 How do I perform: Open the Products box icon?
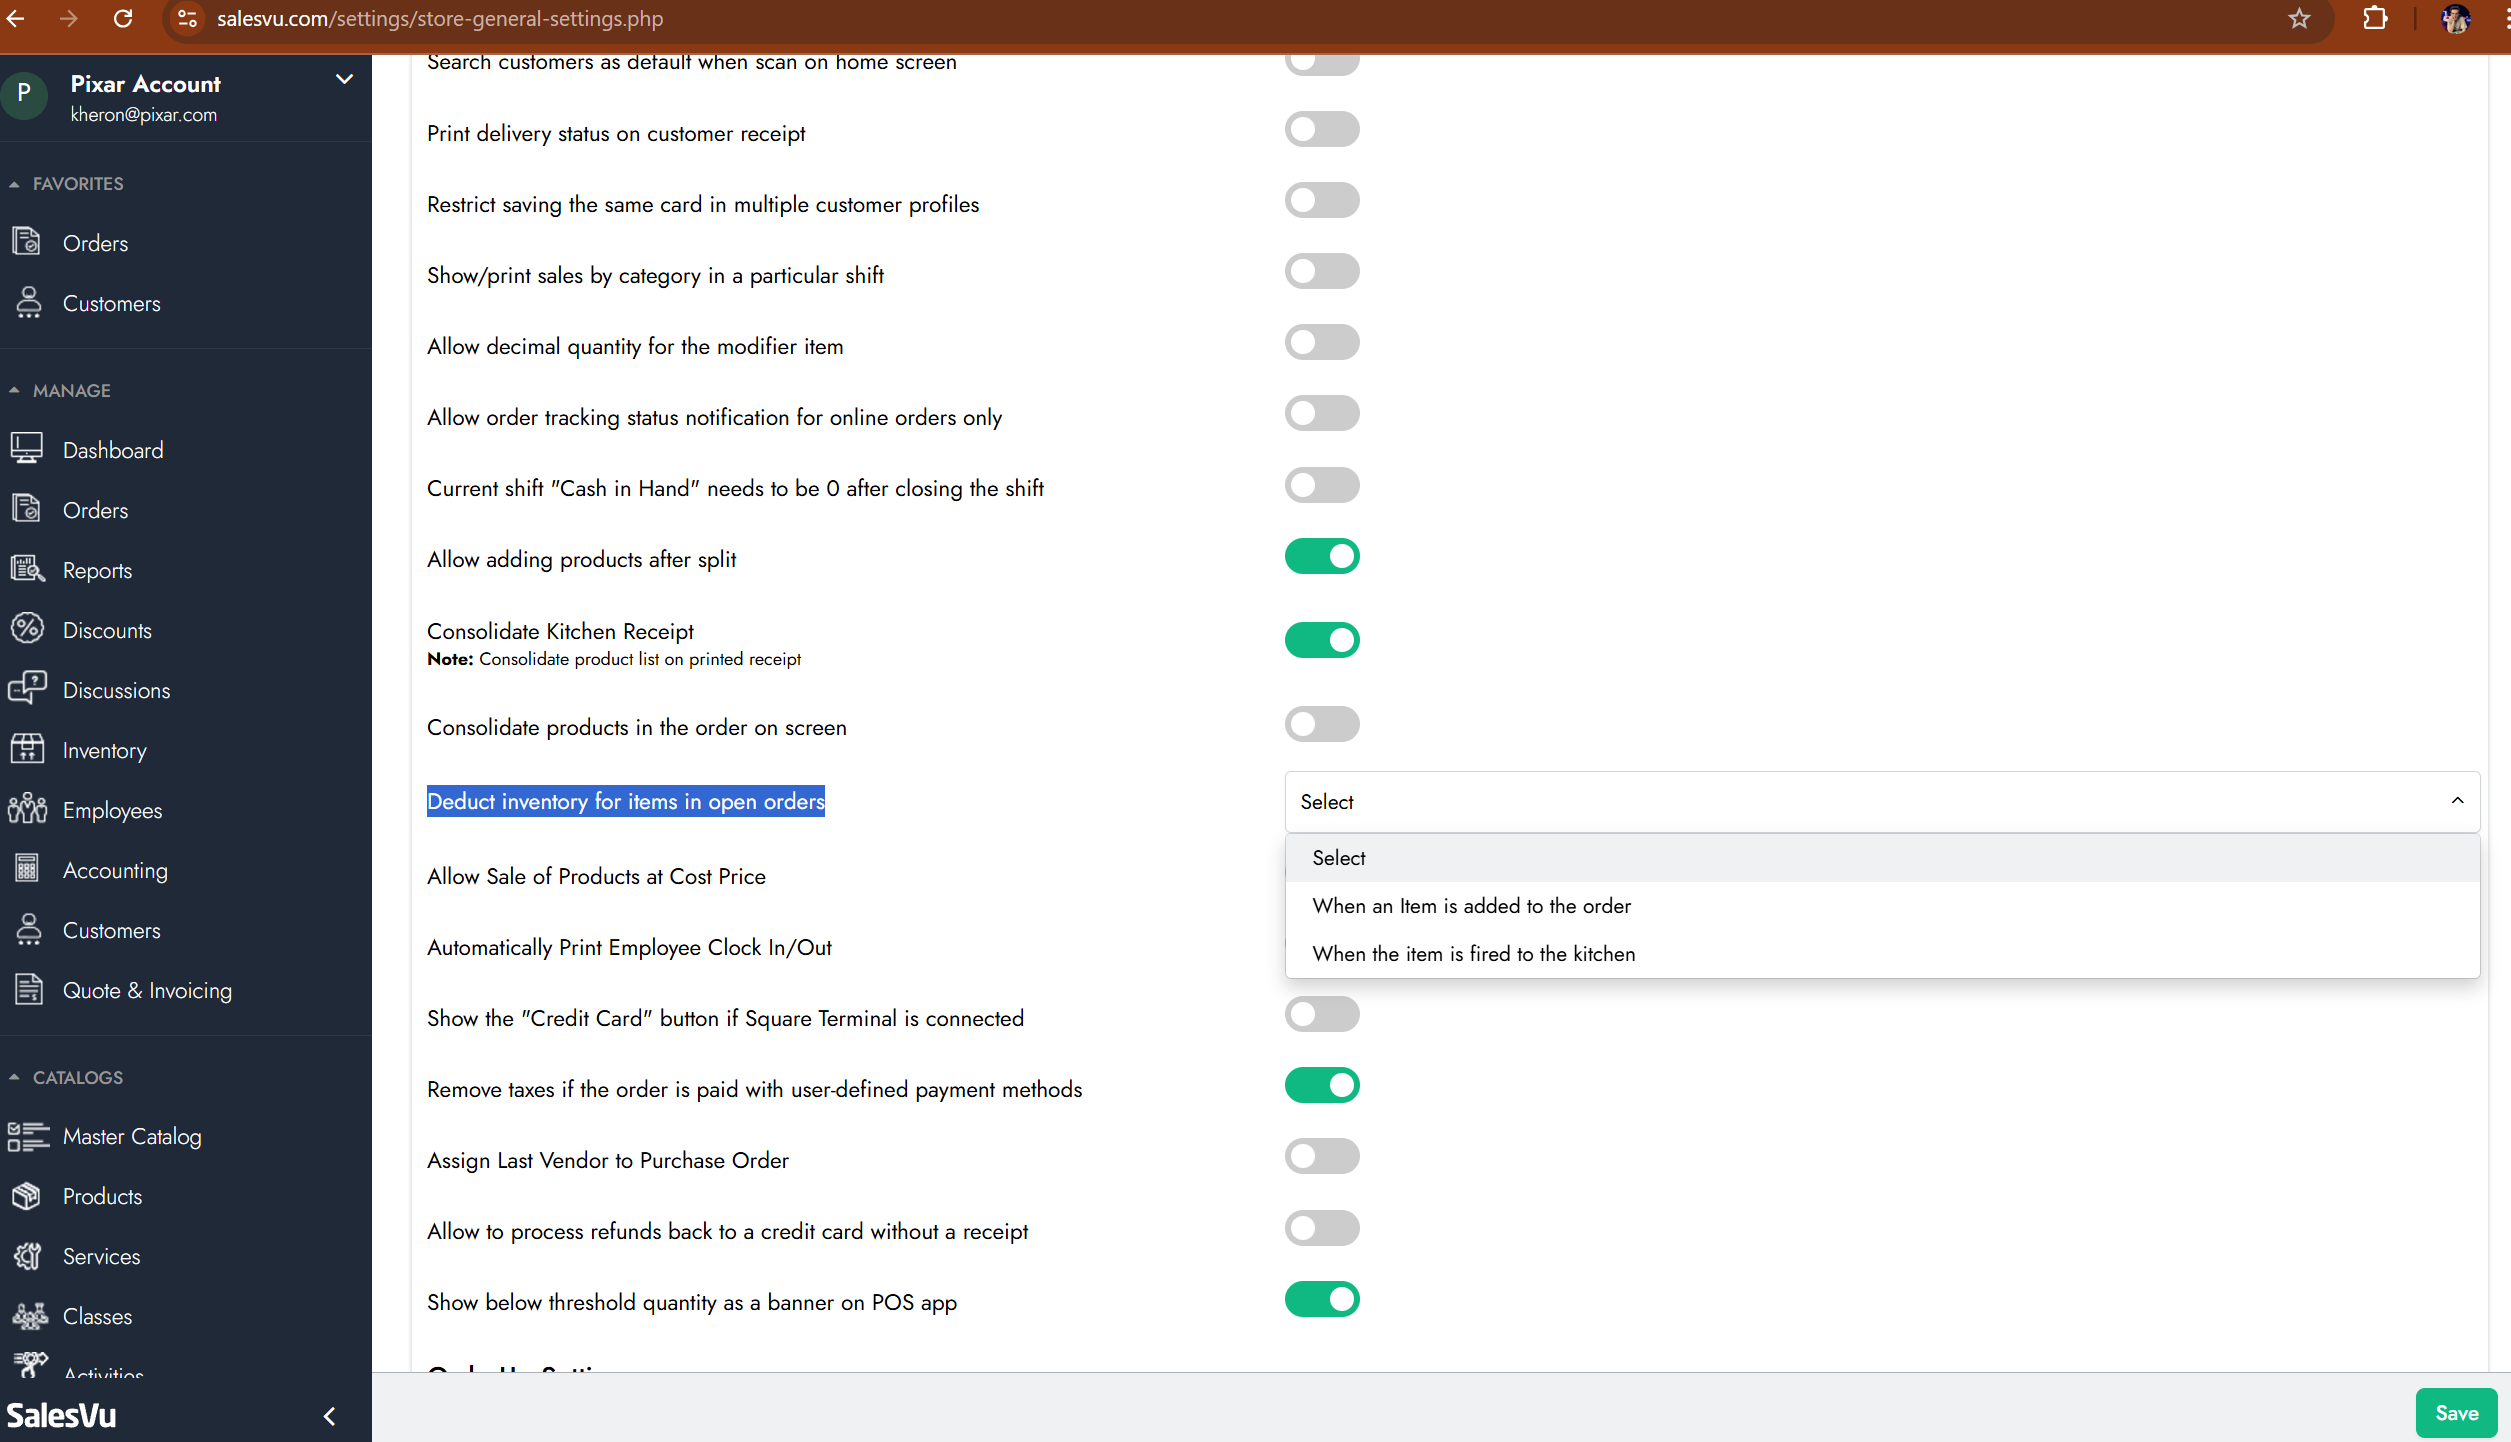(x=27, y=1196)
